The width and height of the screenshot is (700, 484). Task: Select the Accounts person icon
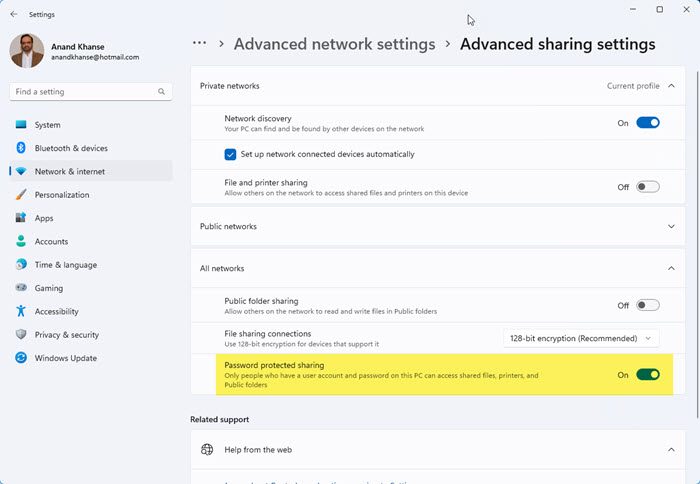(21, 241)
